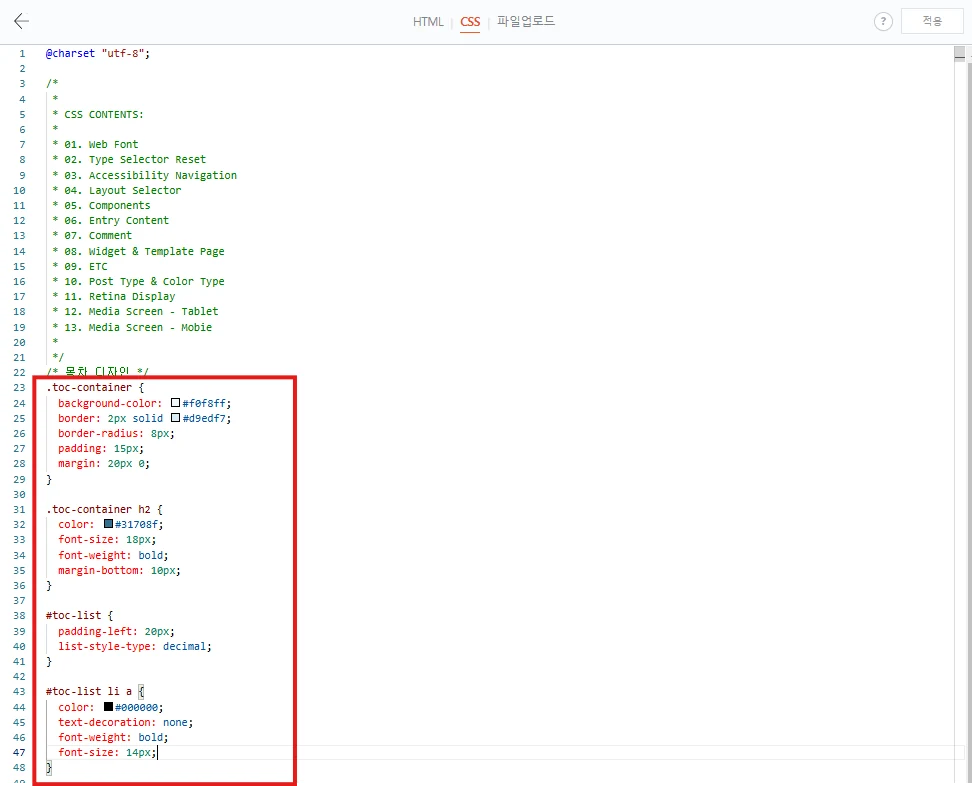Click '* 03. Accessibility Navigation' text
Viewport: 972px width, 786px height.
pos(144,175)
